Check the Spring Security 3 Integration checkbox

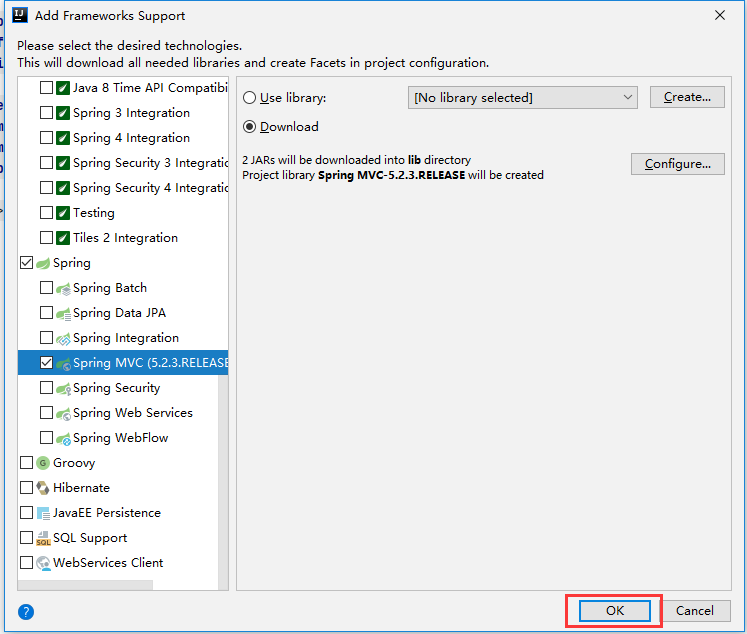coord(46,162)
